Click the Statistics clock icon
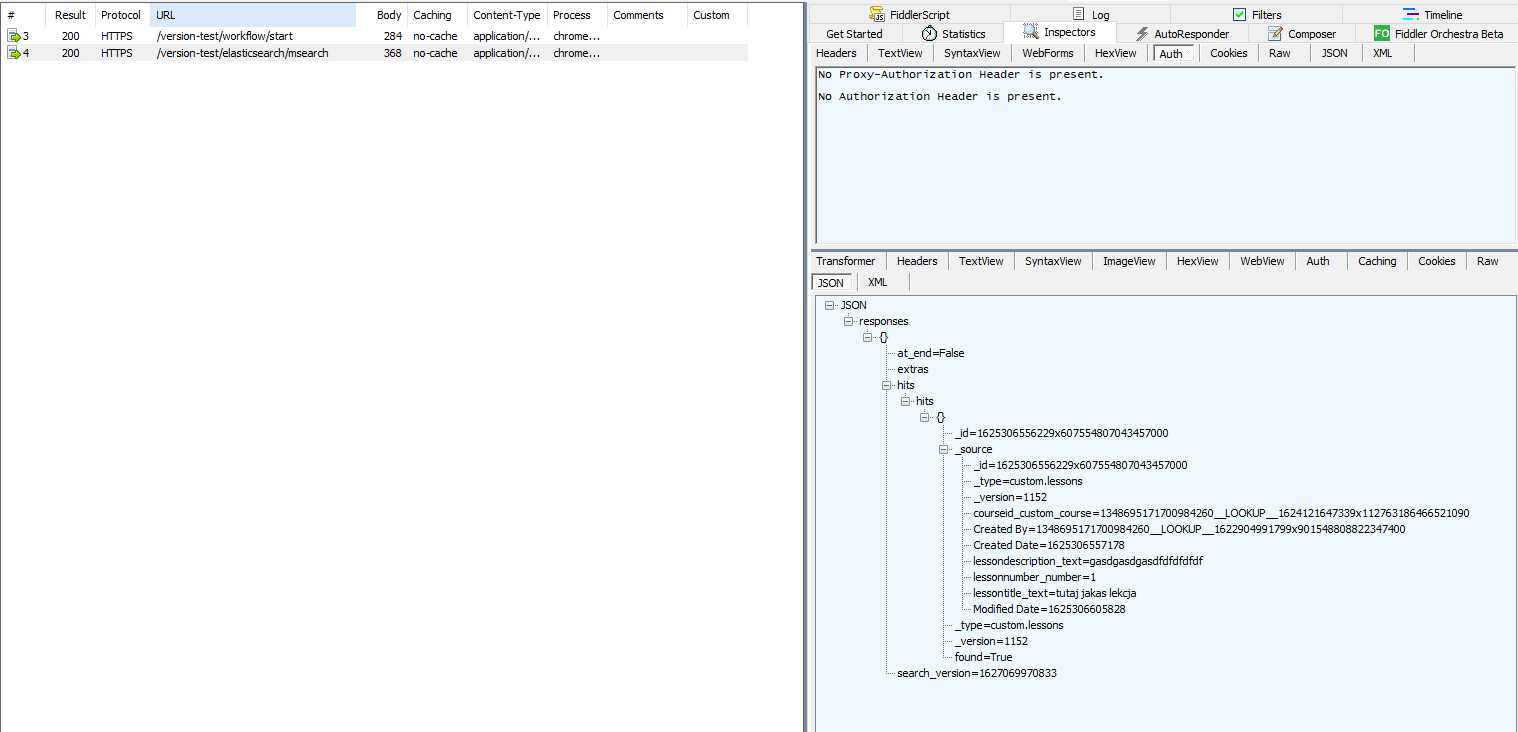The height and width of the screenshot is (732, 1518). [929, 33]
